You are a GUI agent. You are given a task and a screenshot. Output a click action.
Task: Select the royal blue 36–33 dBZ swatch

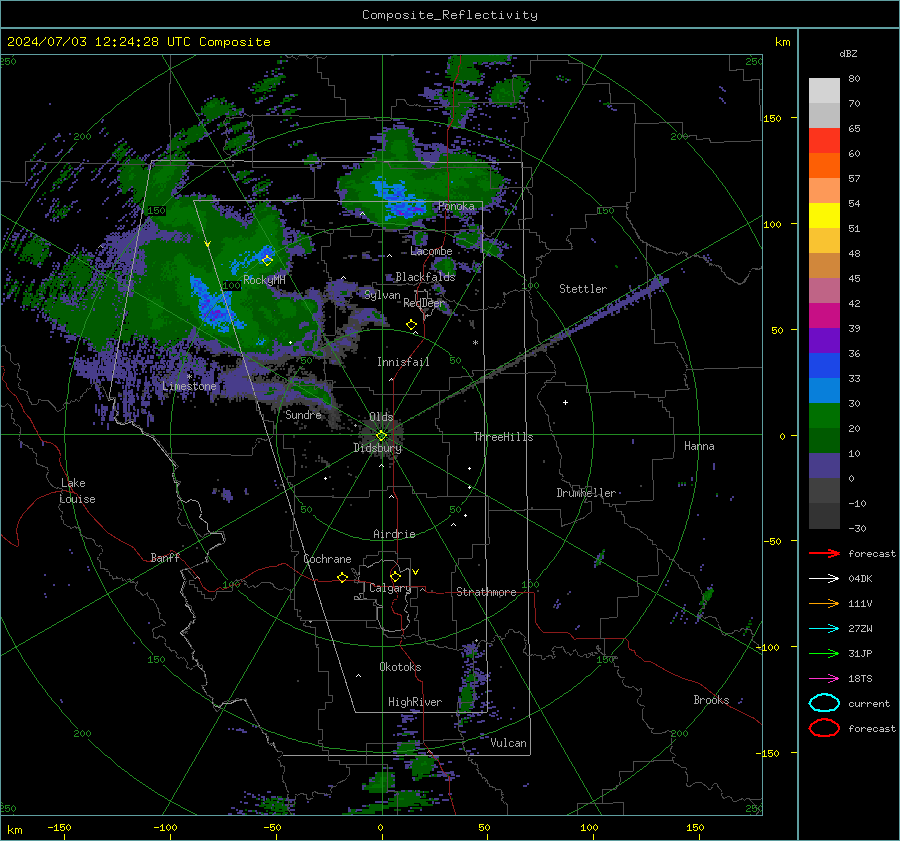pyautogui.click(x=824, y=366)
